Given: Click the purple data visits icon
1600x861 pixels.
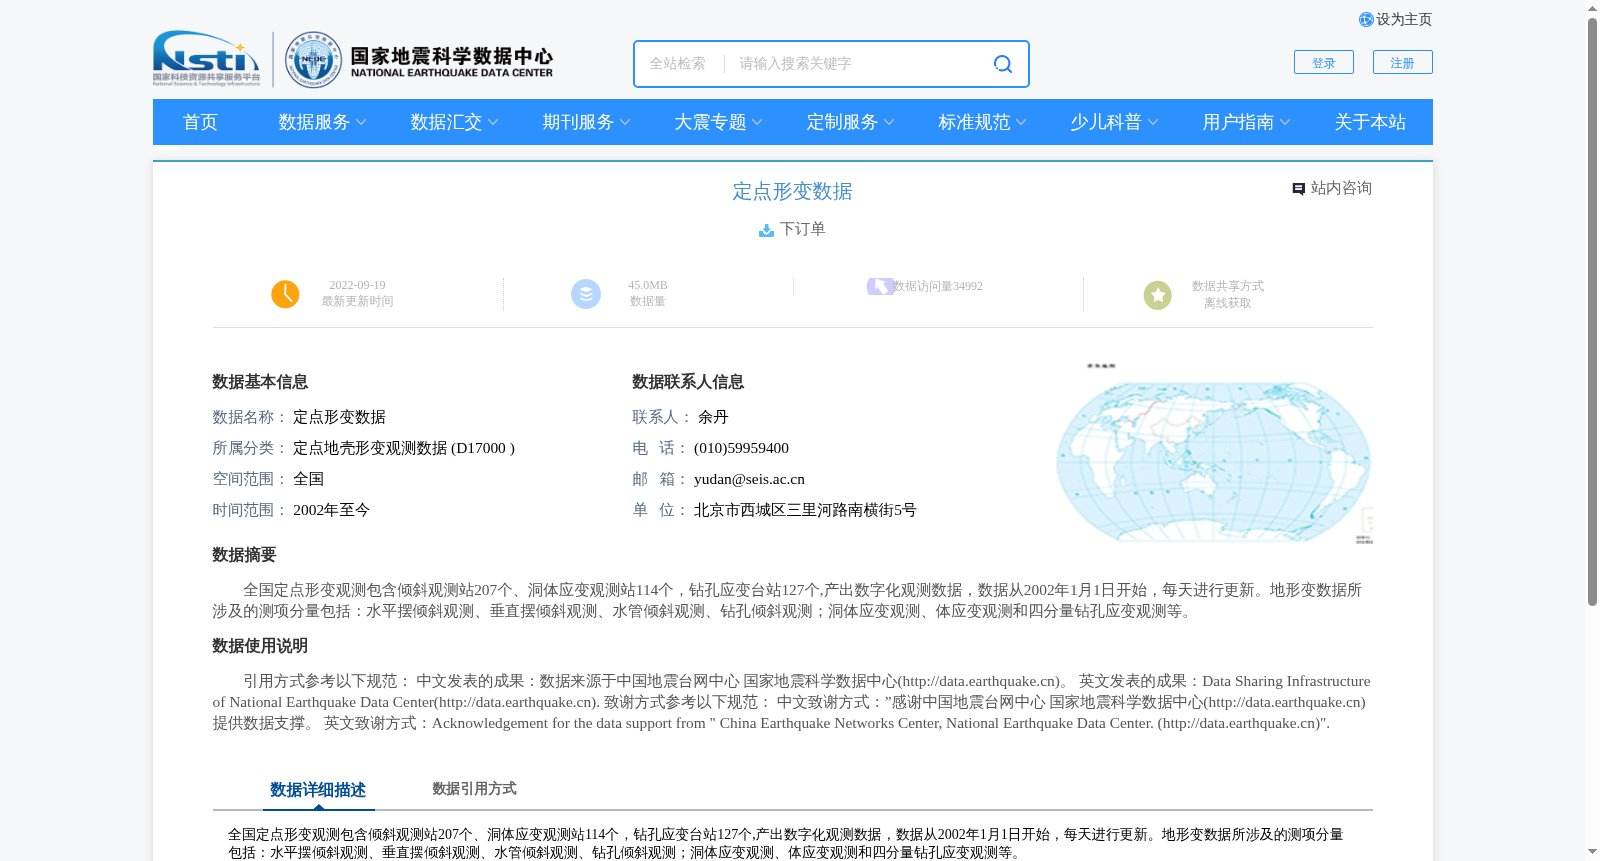Looking at the screenshot, I should pyautogui.click(x=880, y=287).
